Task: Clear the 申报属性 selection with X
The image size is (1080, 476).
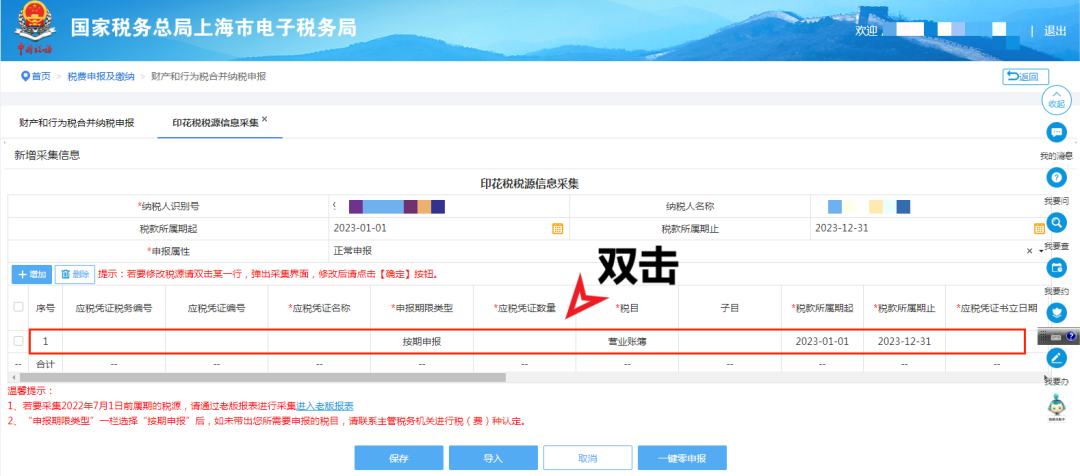Action: coord(1029,250)
